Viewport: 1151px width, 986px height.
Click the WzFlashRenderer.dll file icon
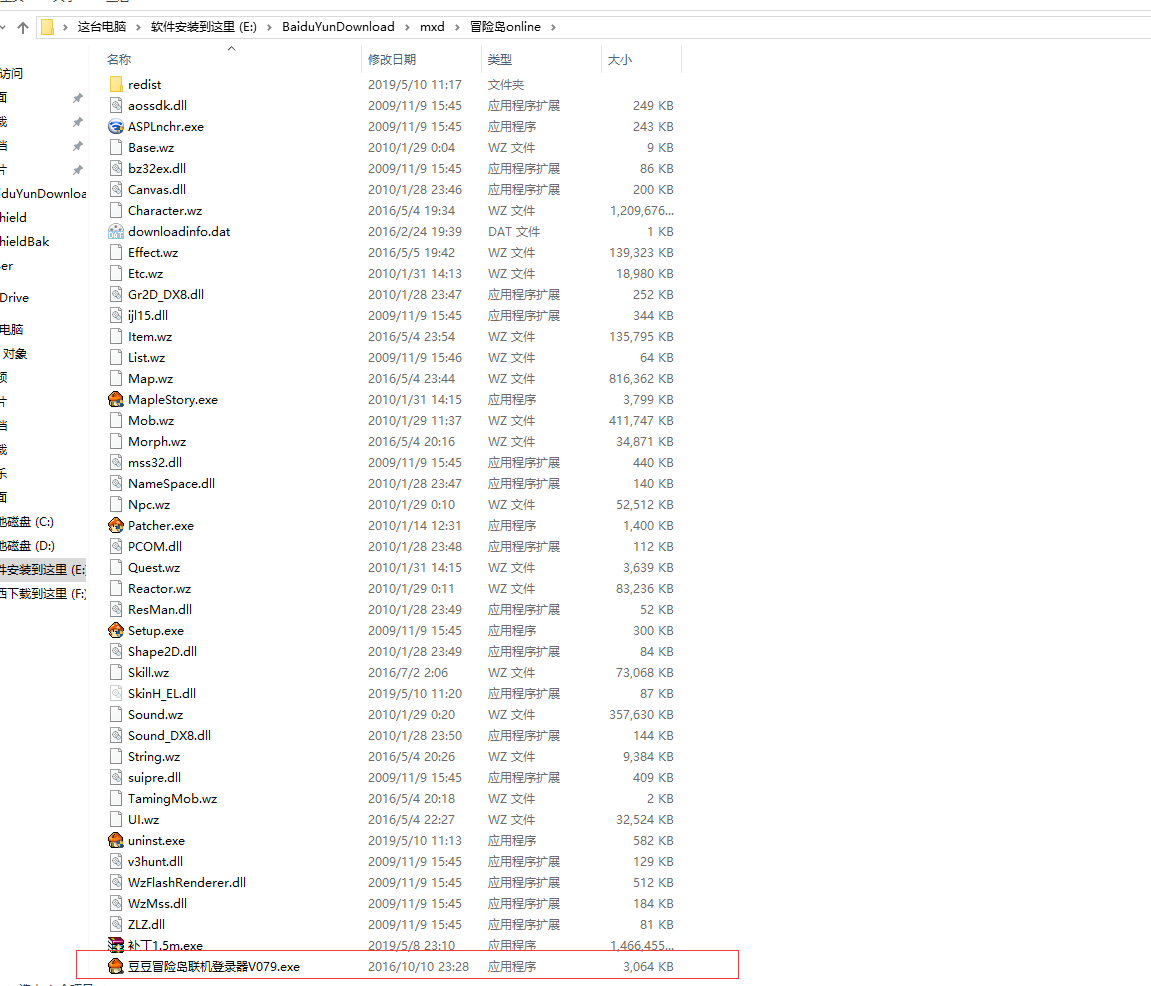tap(115, 882)
